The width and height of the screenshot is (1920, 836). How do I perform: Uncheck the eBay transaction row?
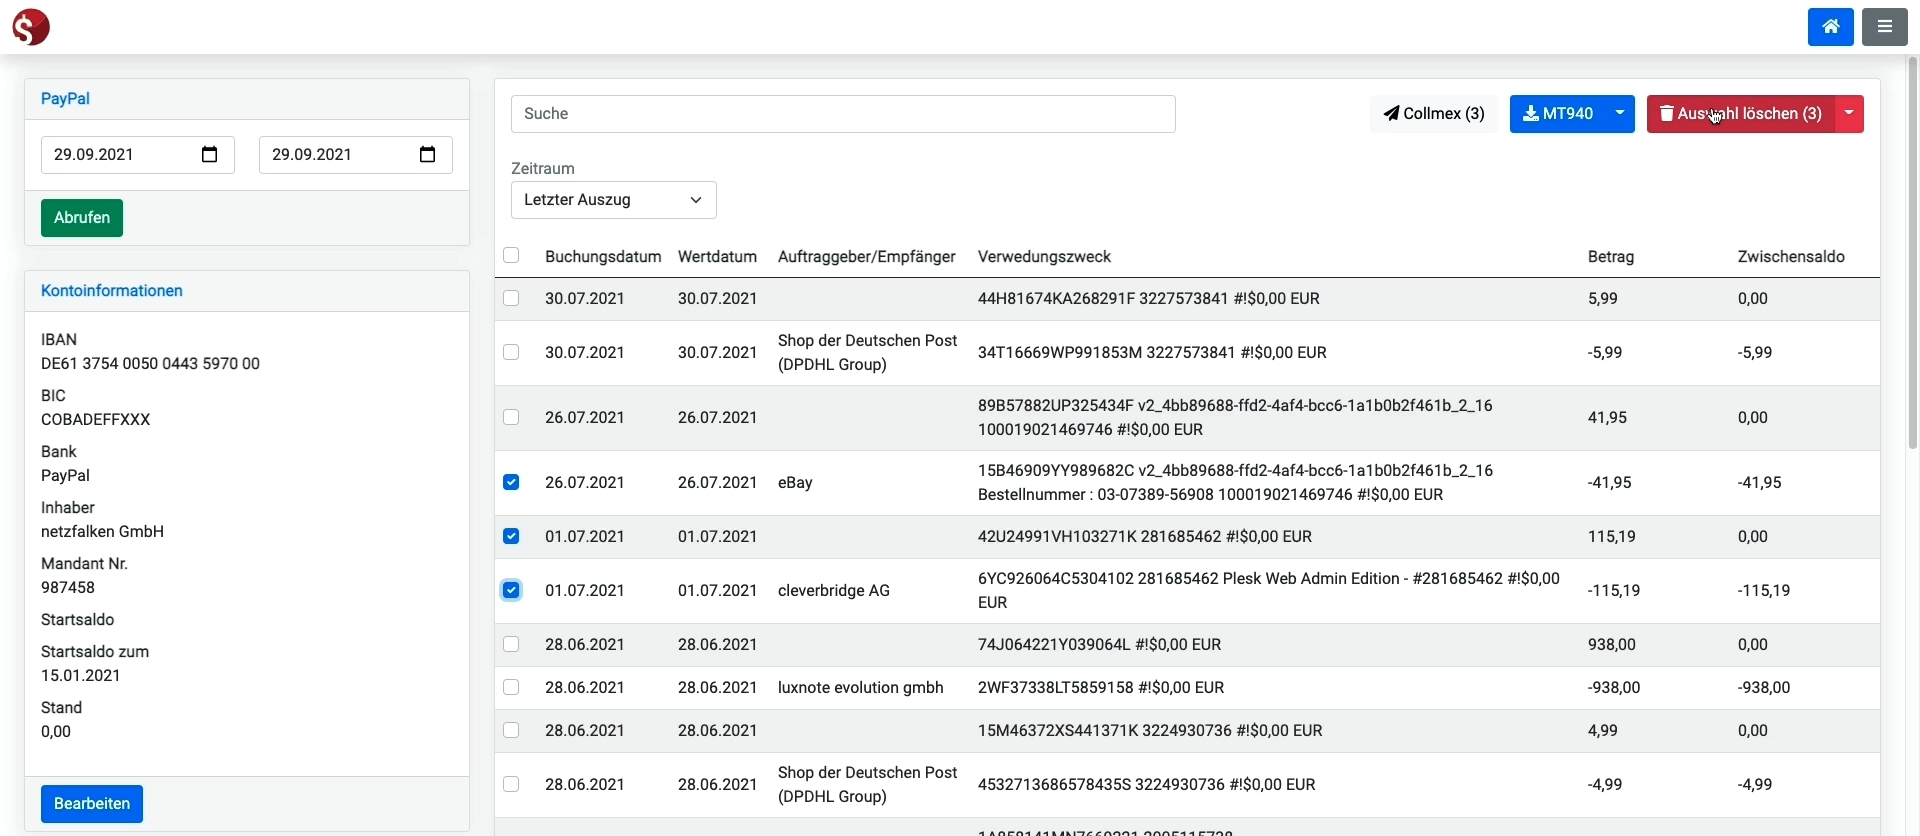pyautogui.click(x=511, y=482)
